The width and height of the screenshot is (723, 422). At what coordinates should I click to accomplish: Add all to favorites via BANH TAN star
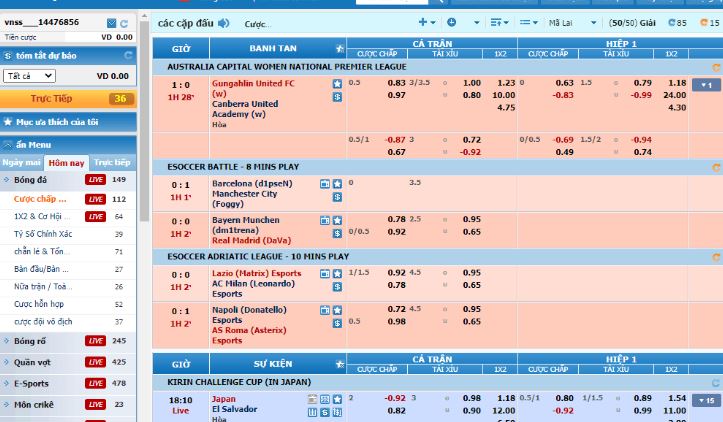tap(340, 48)
